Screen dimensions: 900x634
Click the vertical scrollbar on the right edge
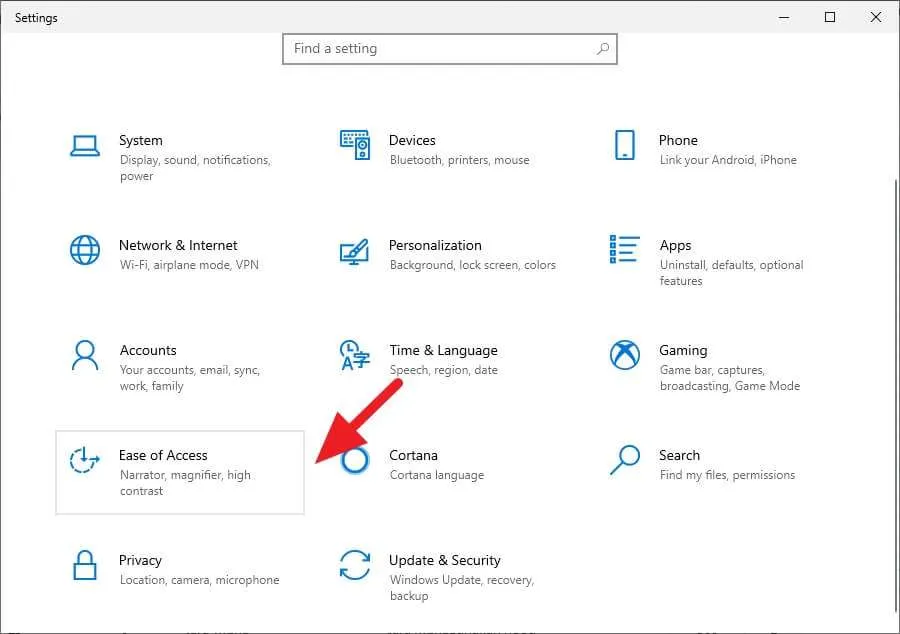click(896, 396)
